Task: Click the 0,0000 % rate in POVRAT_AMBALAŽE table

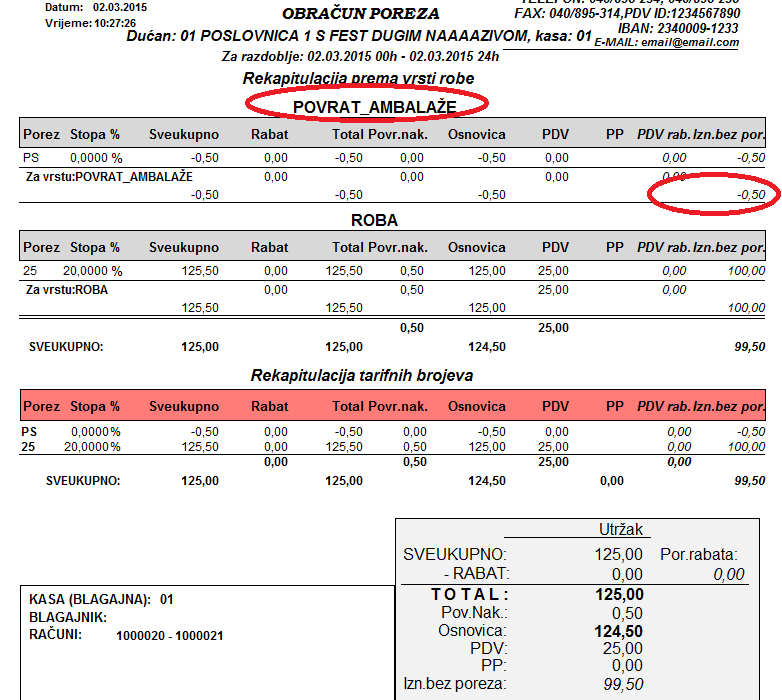Action: pyautogui.click(x=96, y=158)
